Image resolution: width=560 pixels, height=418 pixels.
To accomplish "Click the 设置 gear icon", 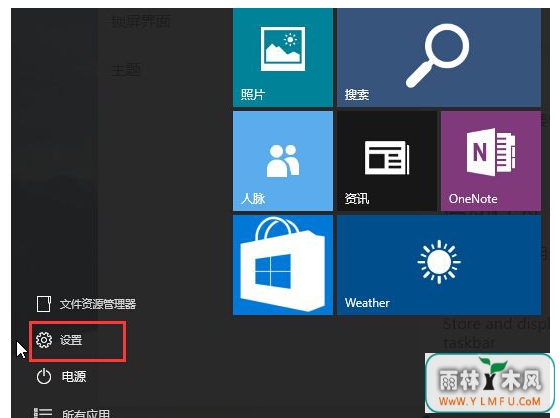I will [44, 340].
